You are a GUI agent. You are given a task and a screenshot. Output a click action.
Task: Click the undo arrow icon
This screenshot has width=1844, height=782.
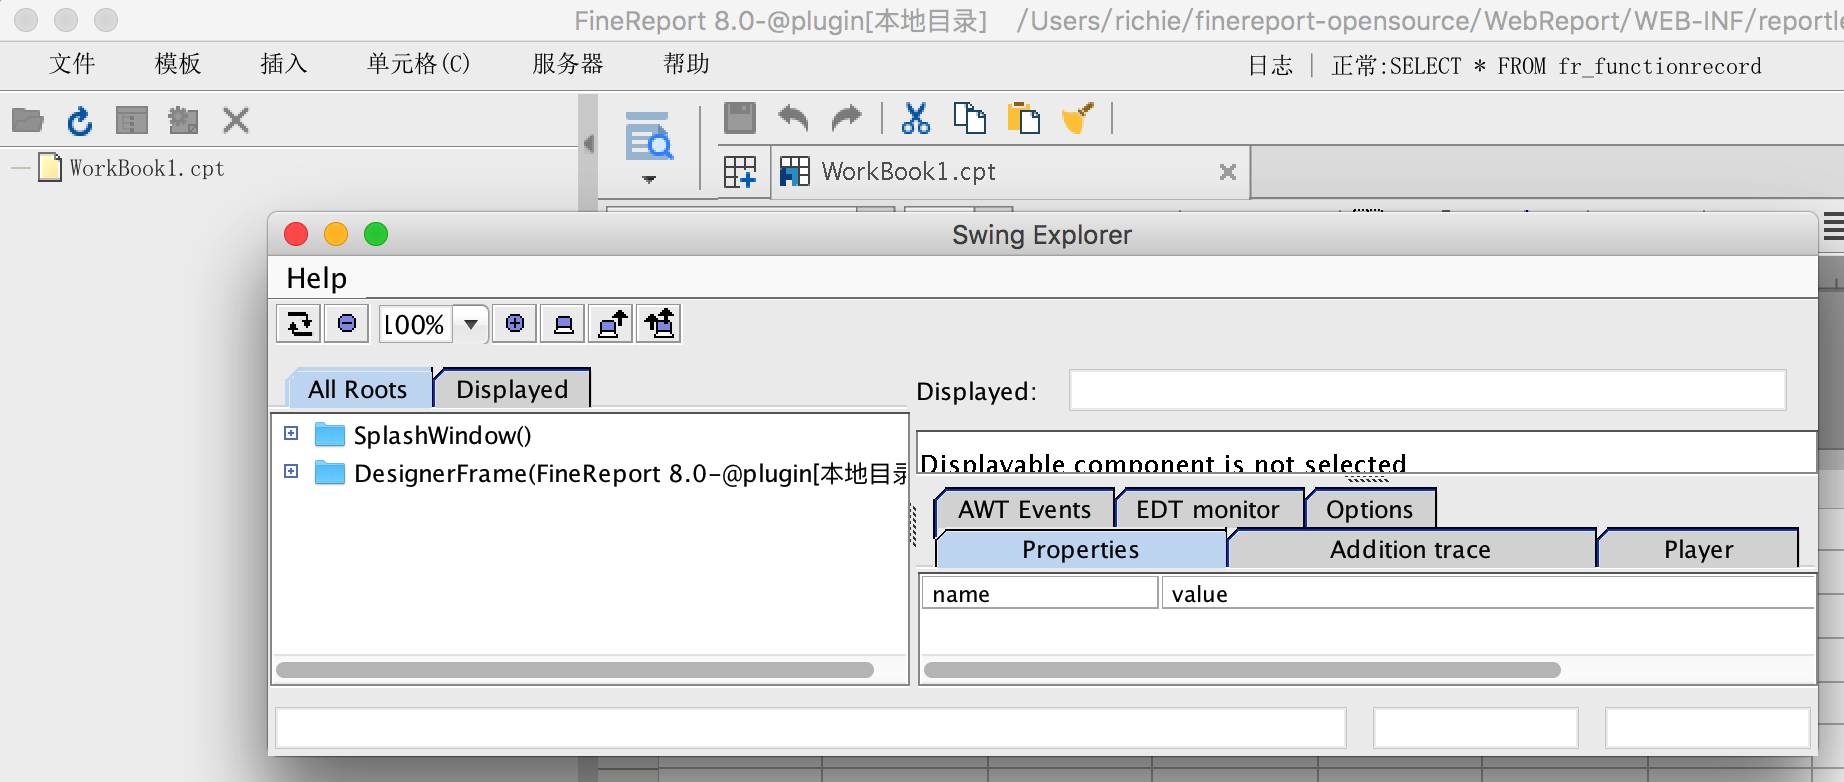click(793, 118)
